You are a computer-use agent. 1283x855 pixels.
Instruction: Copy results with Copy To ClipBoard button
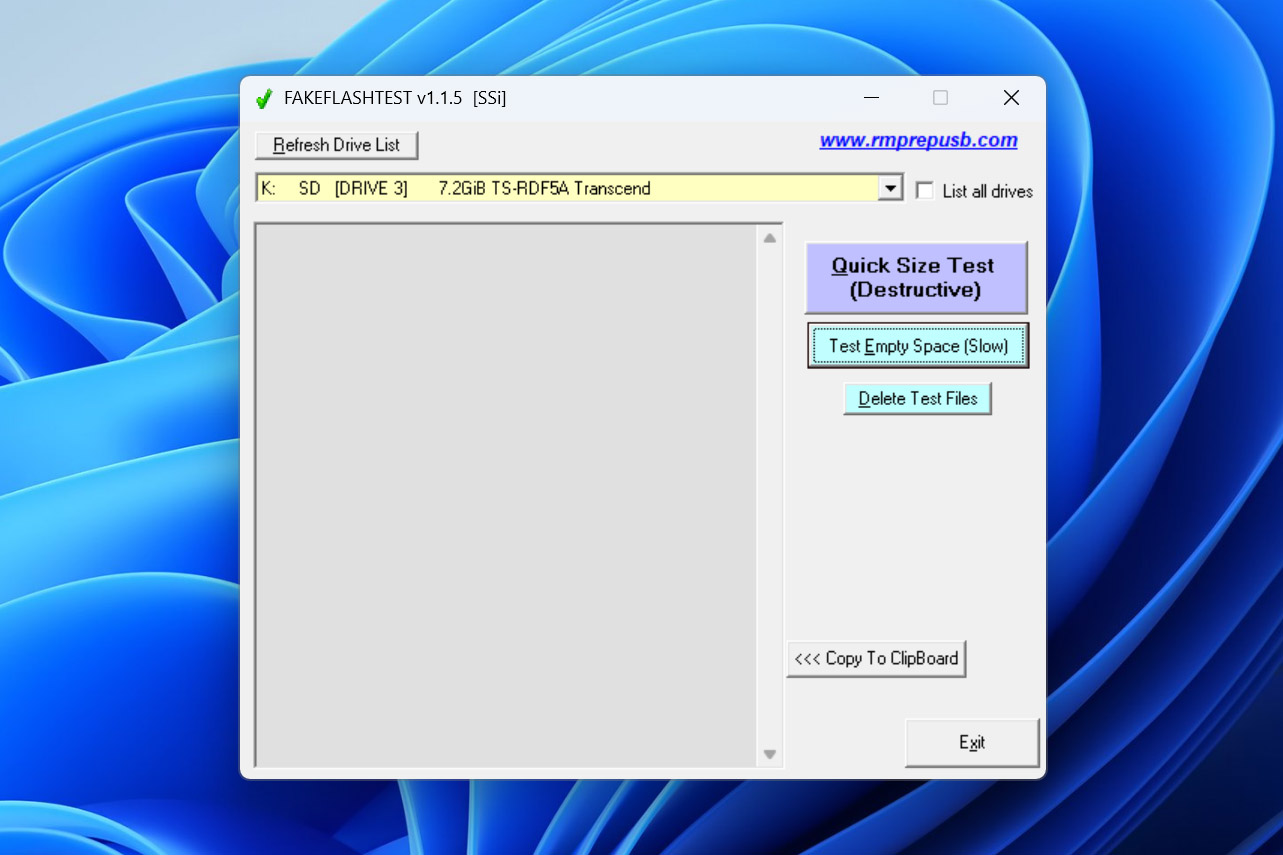[x=876, y=658]
